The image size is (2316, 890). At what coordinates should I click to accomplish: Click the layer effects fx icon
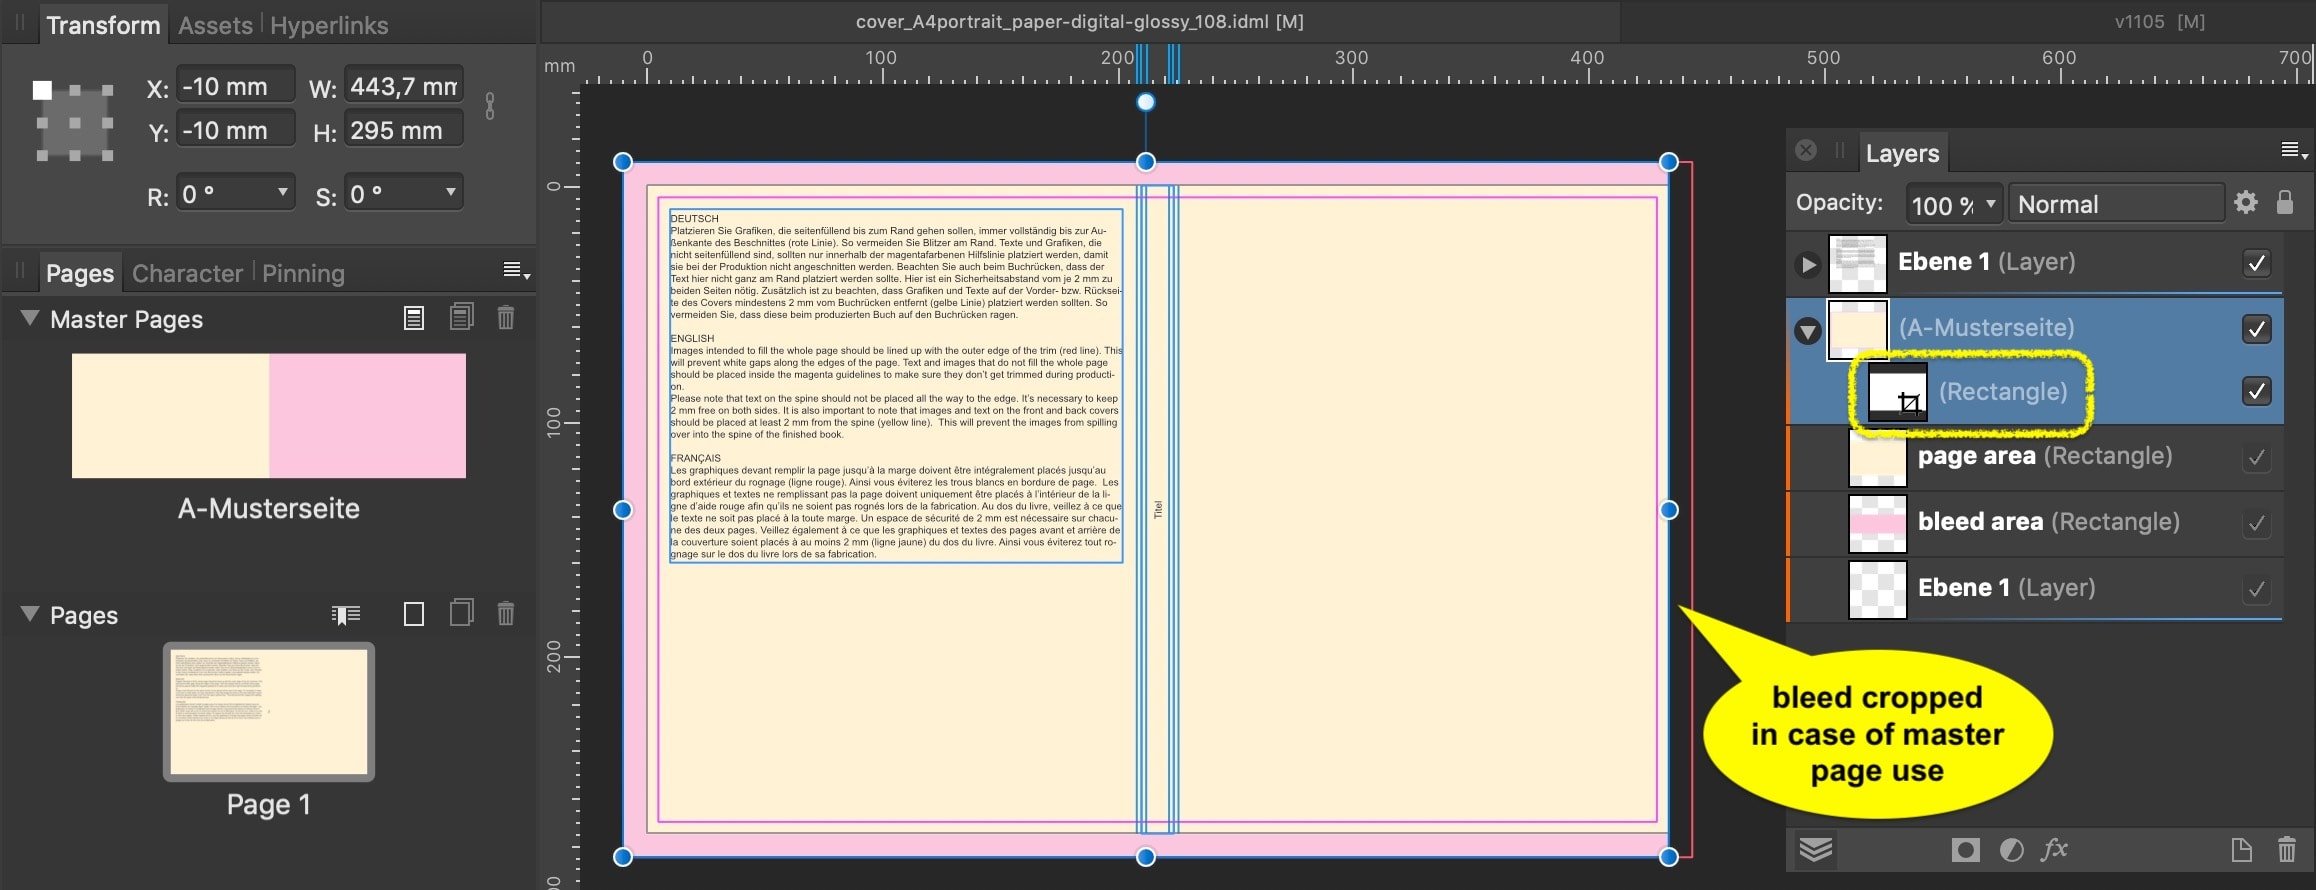[x=2054, y=850]
